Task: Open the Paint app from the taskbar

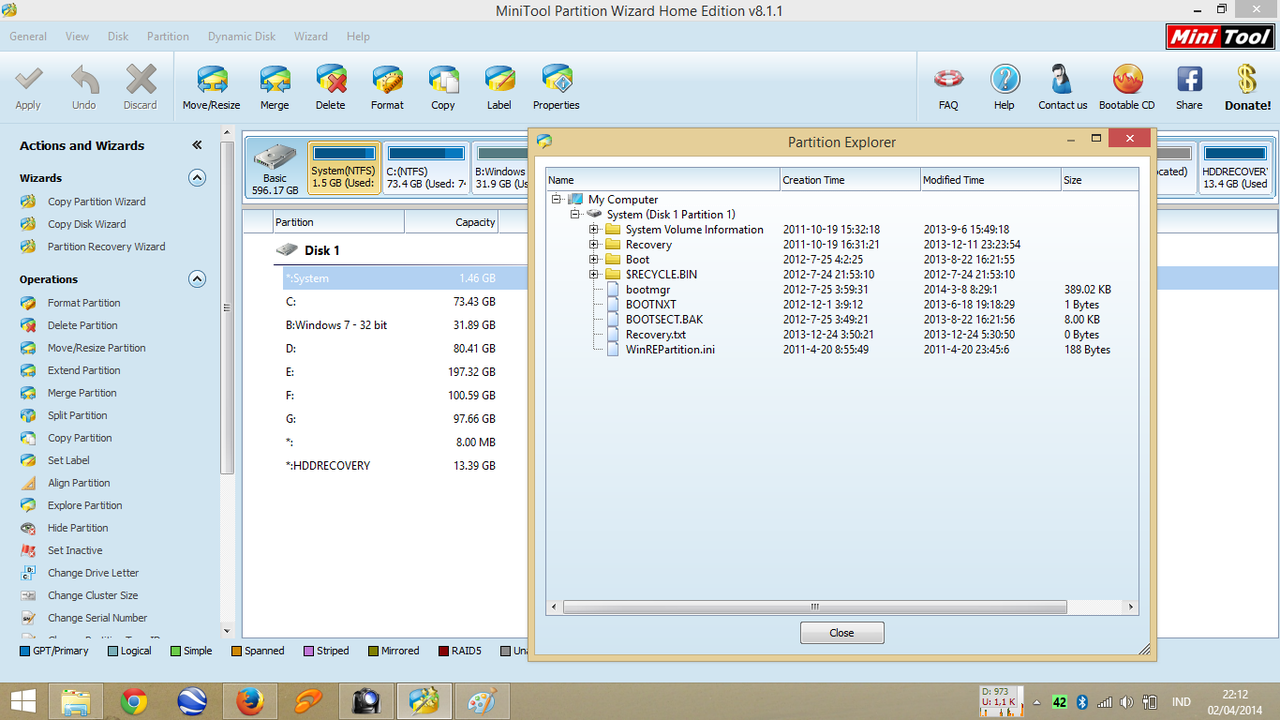Action: click(482, 700)
